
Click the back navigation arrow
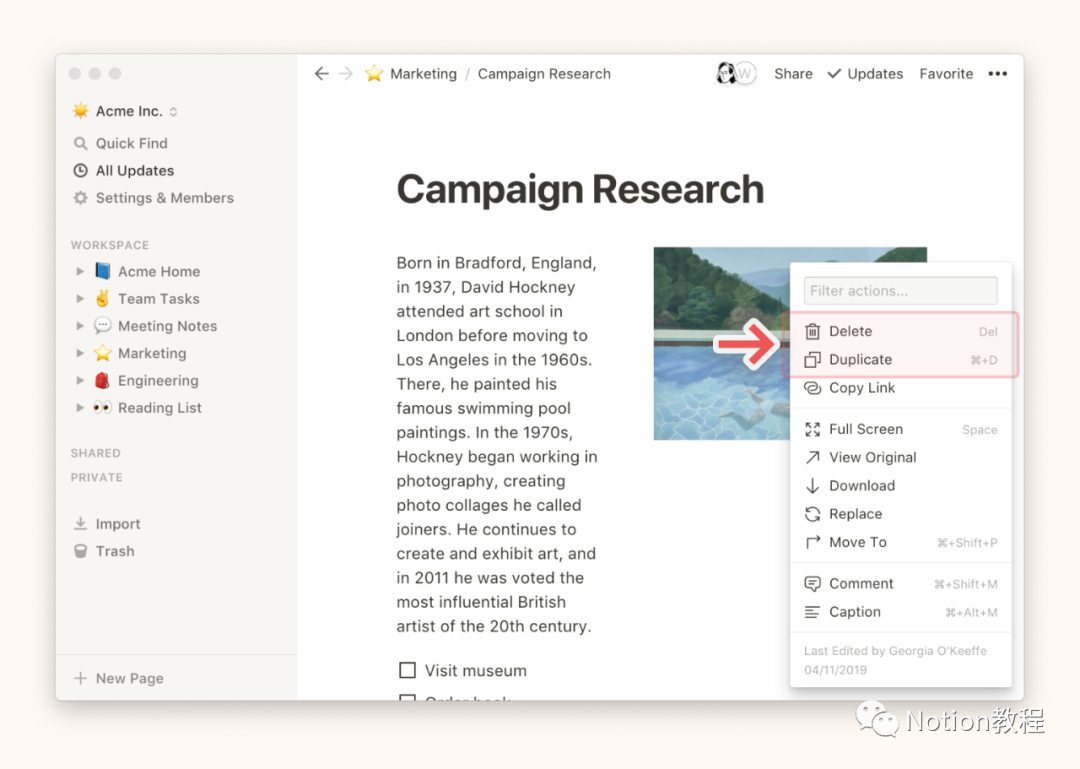pos(321,74)
